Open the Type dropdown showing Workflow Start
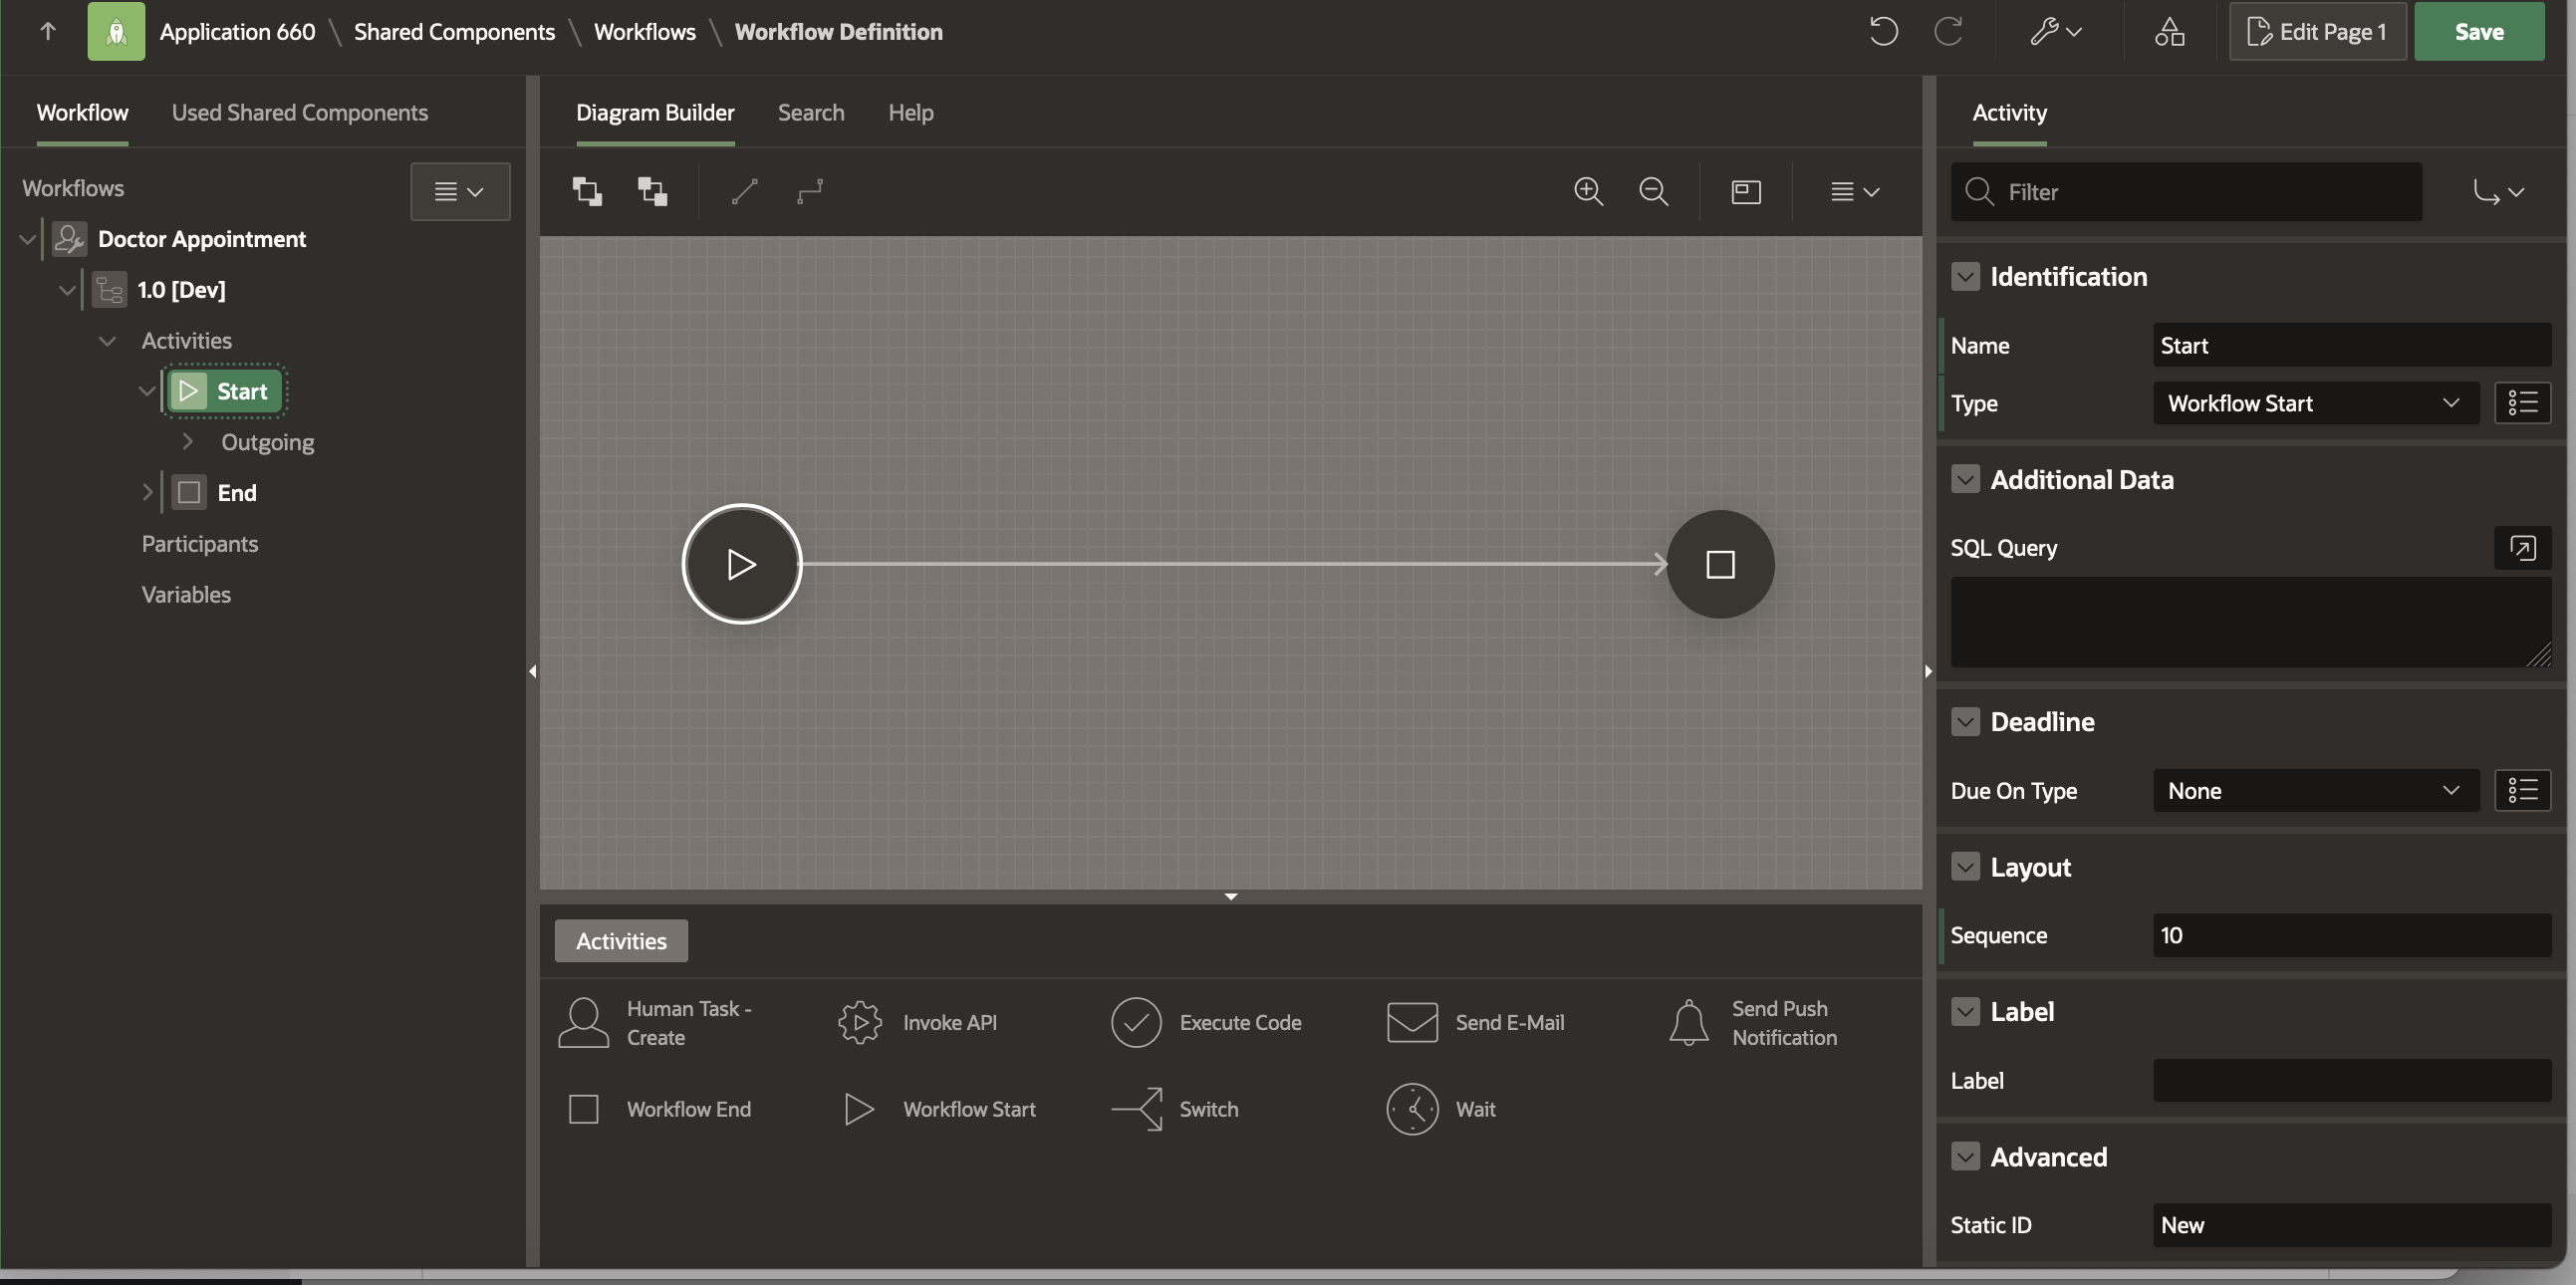The width and height of the screenshot is (2576, 1285). 2314,403
